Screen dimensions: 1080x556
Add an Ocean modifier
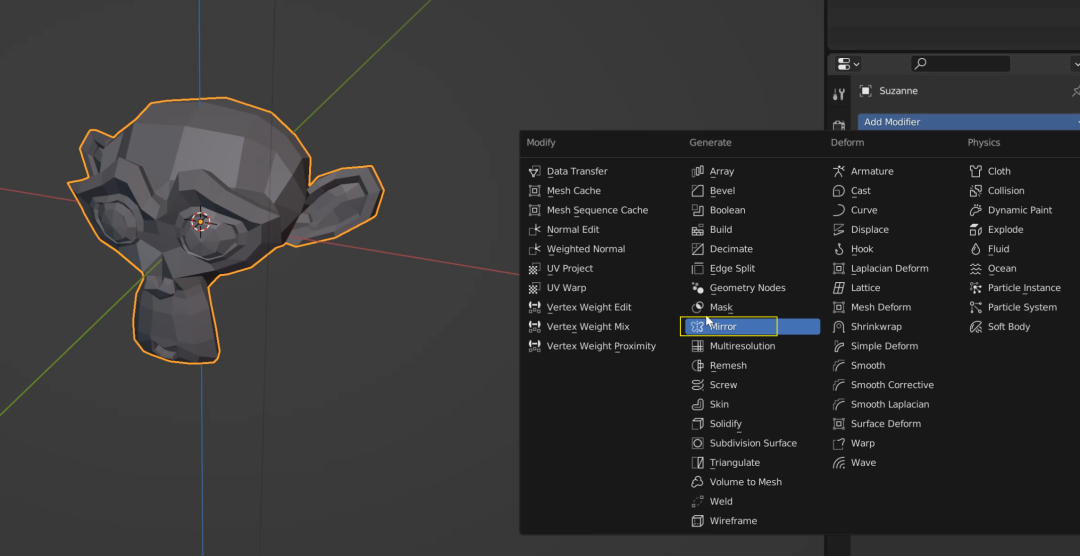1001,269
